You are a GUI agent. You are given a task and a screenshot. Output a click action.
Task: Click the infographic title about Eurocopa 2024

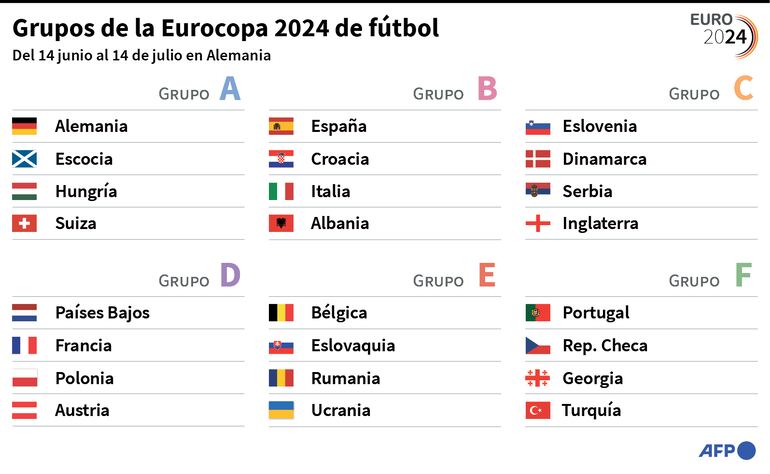click(225, 28)
